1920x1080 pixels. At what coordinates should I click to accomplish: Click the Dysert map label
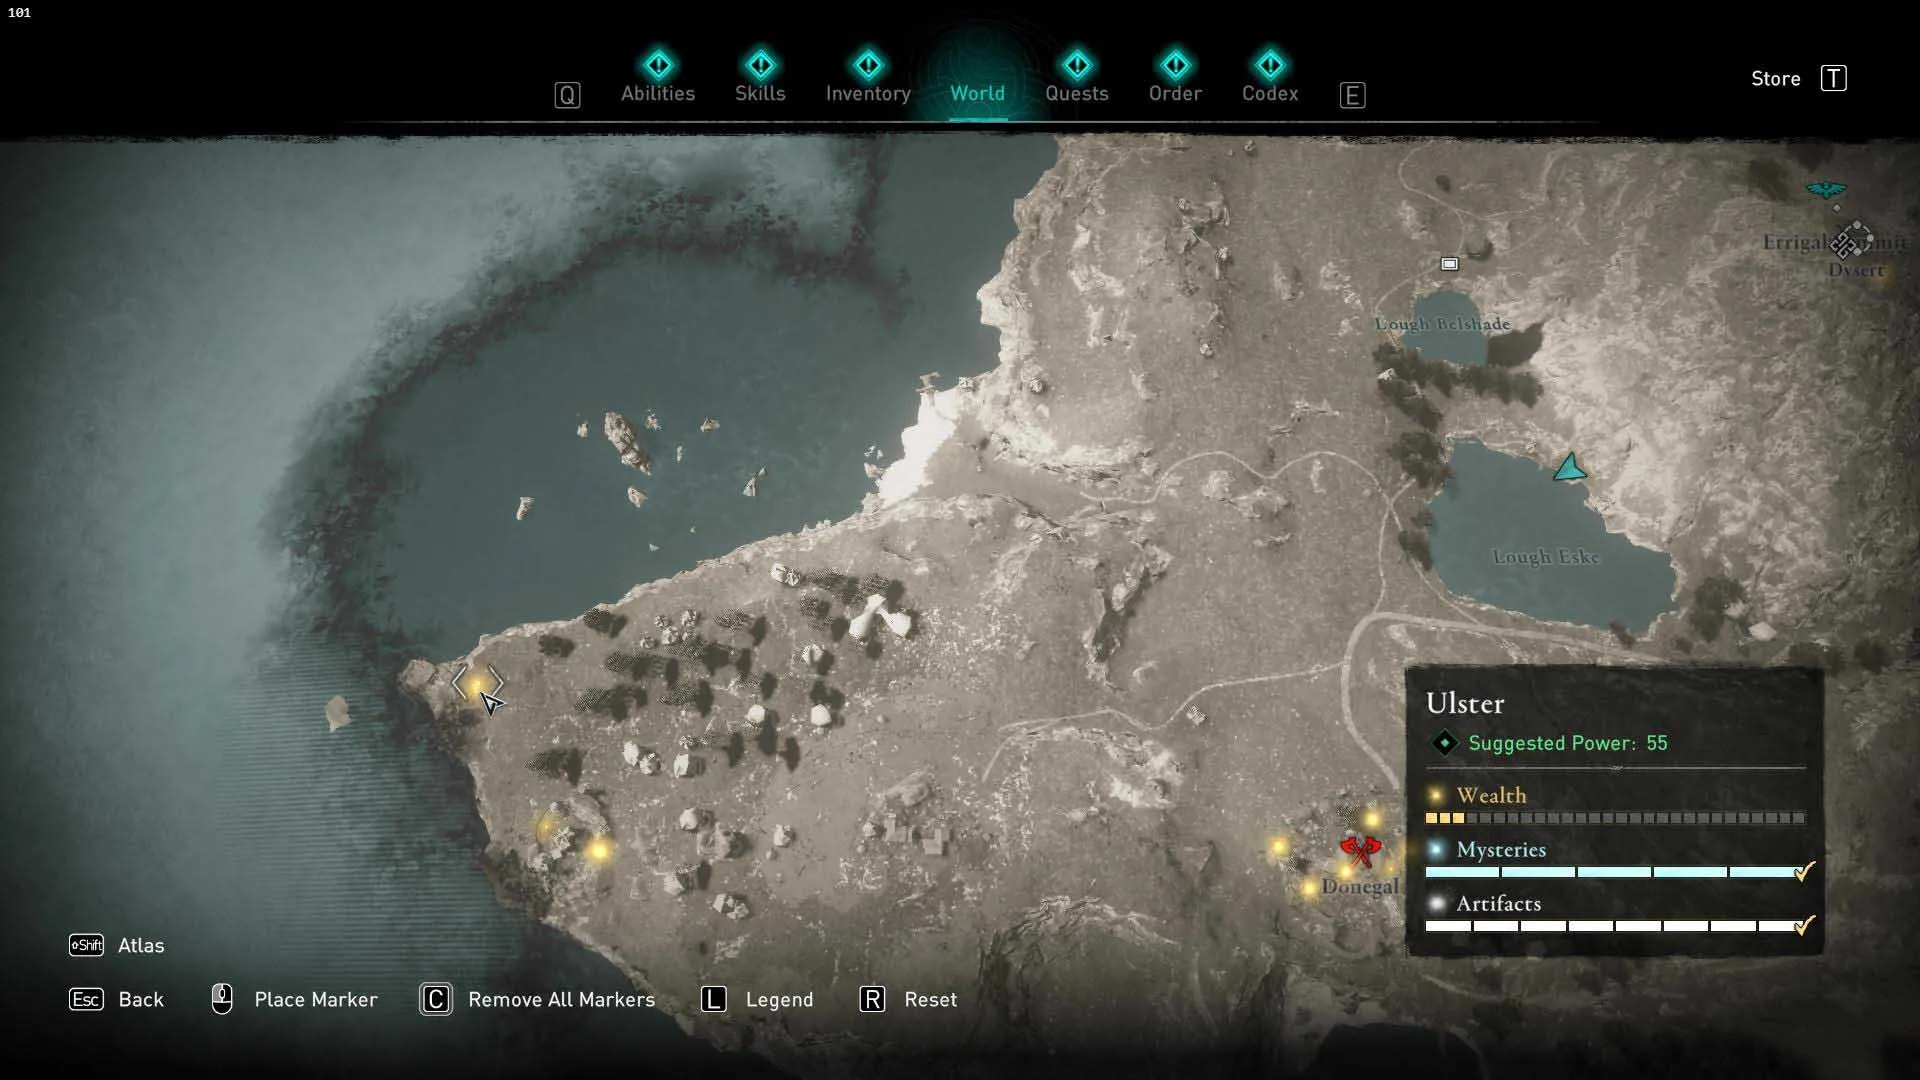pos(1856,270)
